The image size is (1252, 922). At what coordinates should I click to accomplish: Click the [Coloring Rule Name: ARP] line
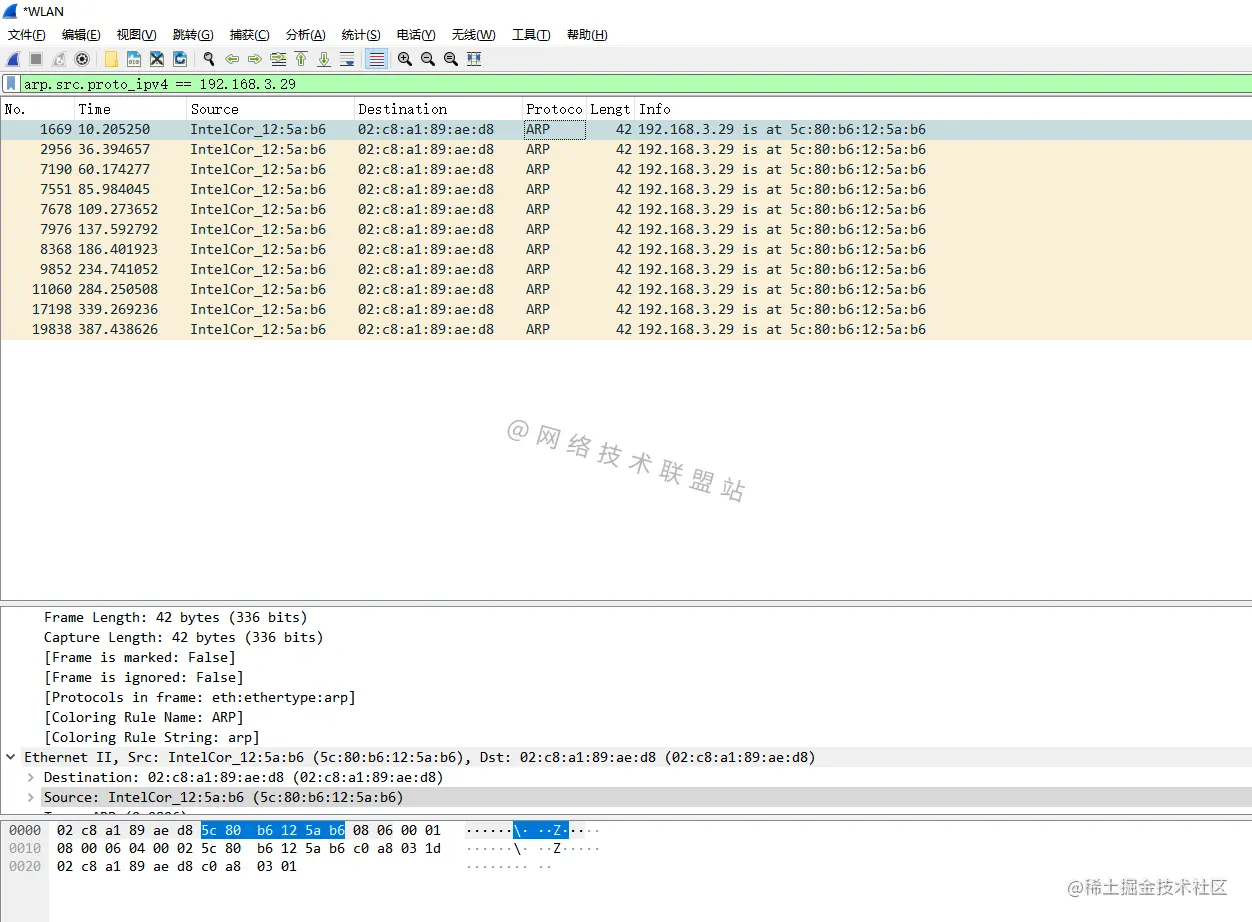pos(143,717)
